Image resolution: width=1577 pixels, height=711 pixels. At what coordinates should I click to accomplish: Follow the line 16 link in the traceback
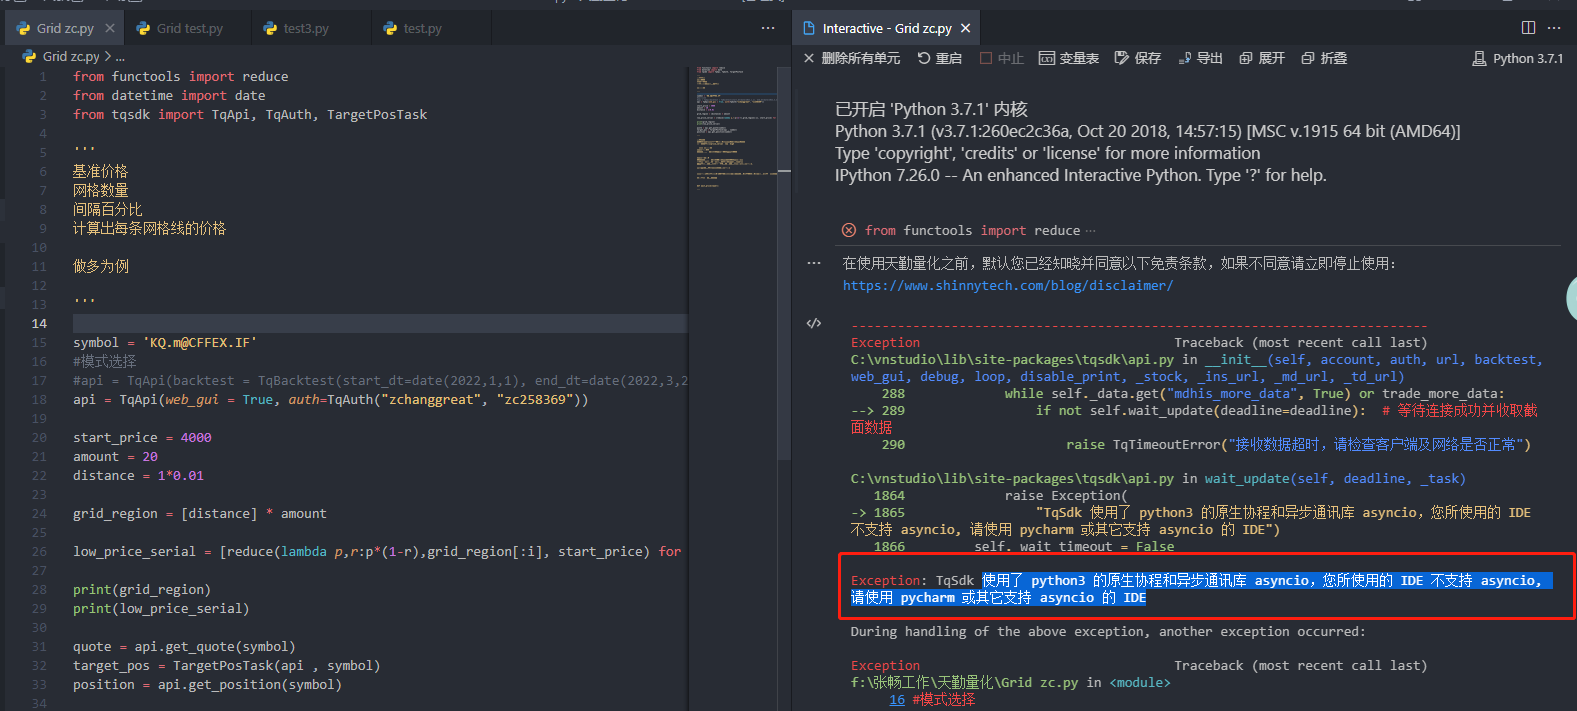pos(897,699)
